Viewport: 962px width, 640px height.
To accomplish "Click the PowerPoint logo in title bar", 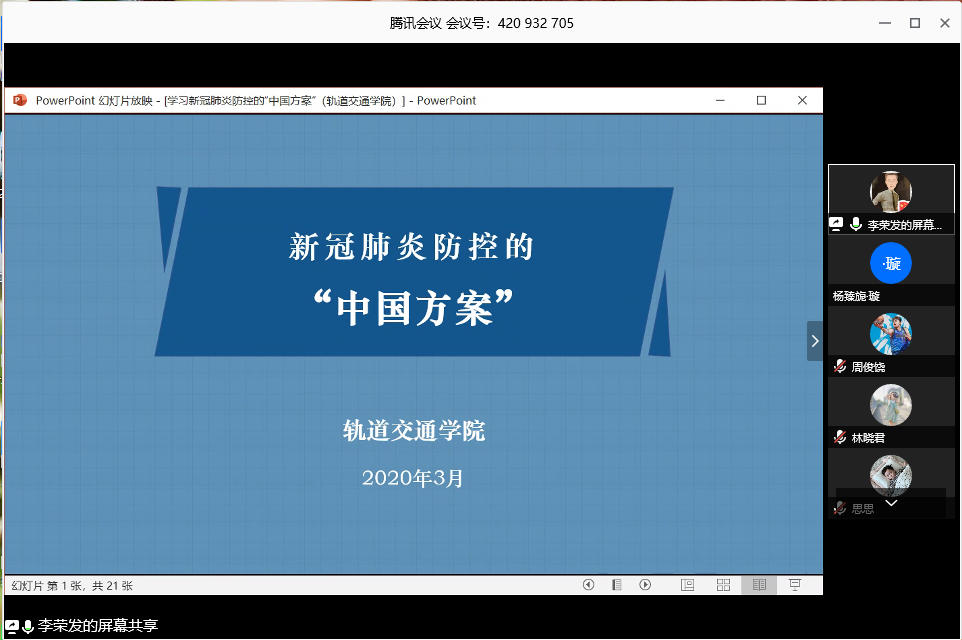I will pos(19,100).
